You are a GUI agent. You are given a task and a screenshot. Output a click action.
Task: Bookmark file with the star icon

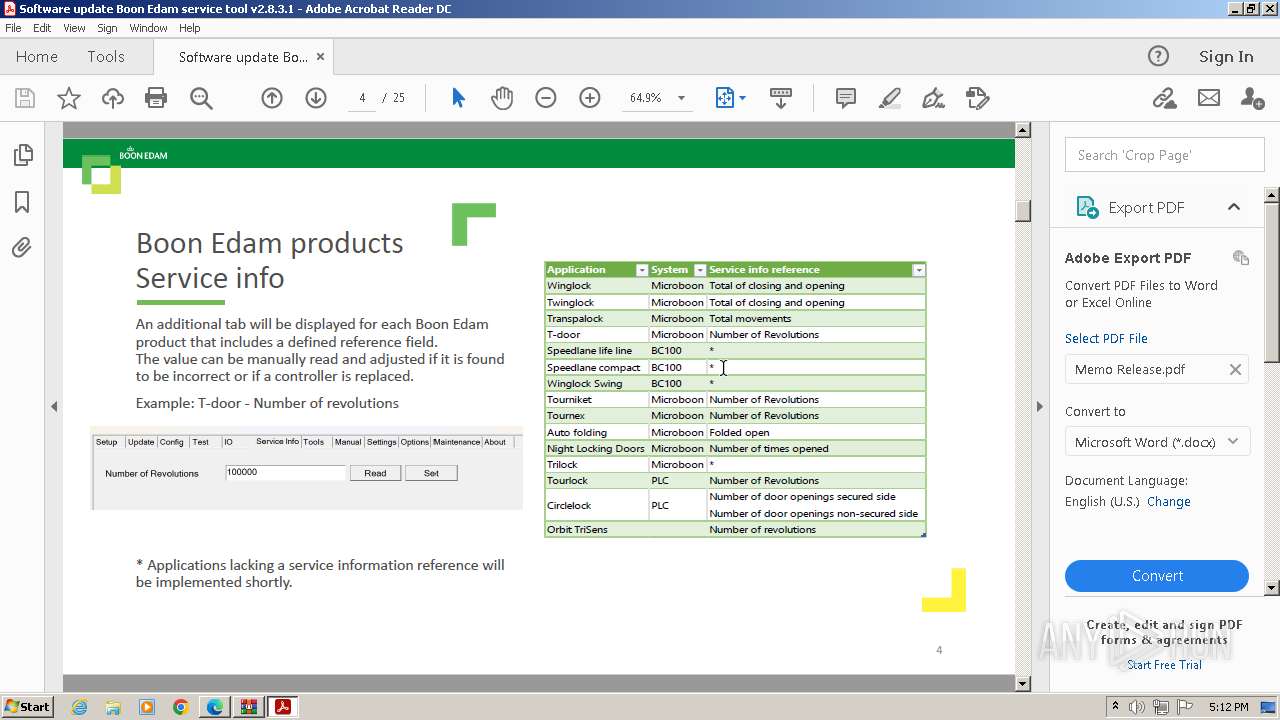69,98
